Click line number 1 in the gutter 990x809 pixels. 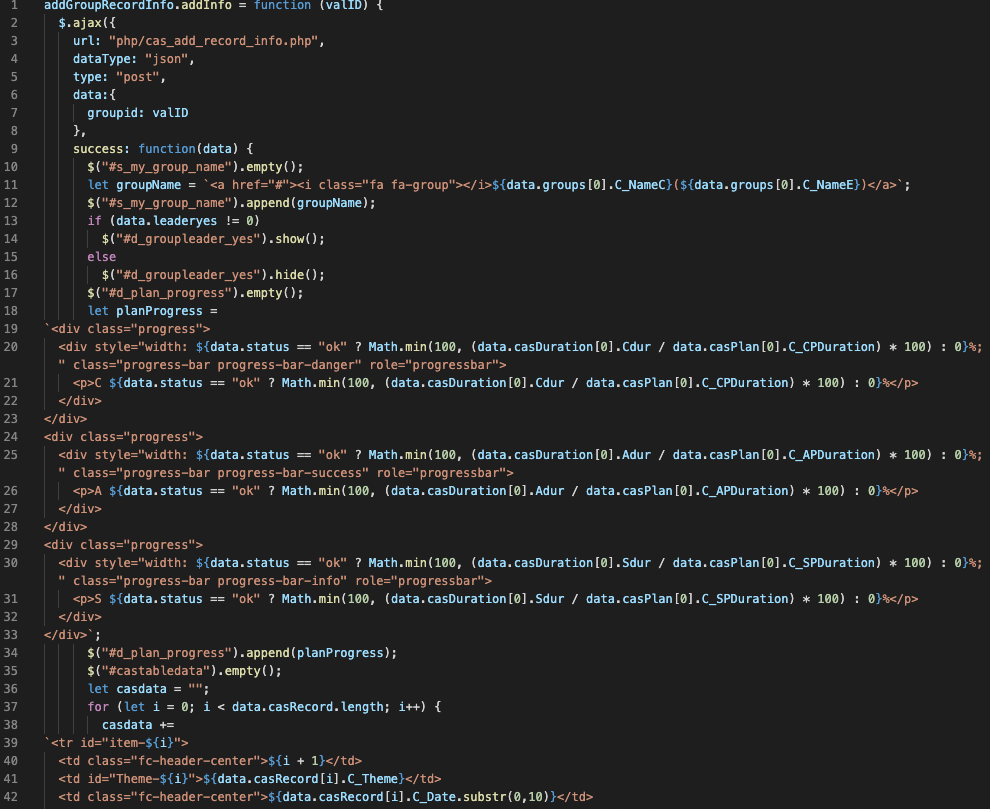pyautogui.click(x=14, y=6)
